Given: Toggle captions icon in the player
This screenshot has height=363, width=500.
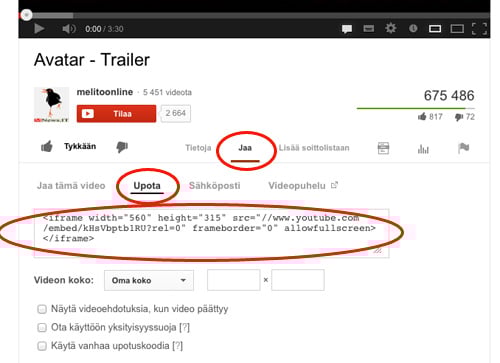Looking at the screenshot, I should pyautogui.click(x=347, y=29).
